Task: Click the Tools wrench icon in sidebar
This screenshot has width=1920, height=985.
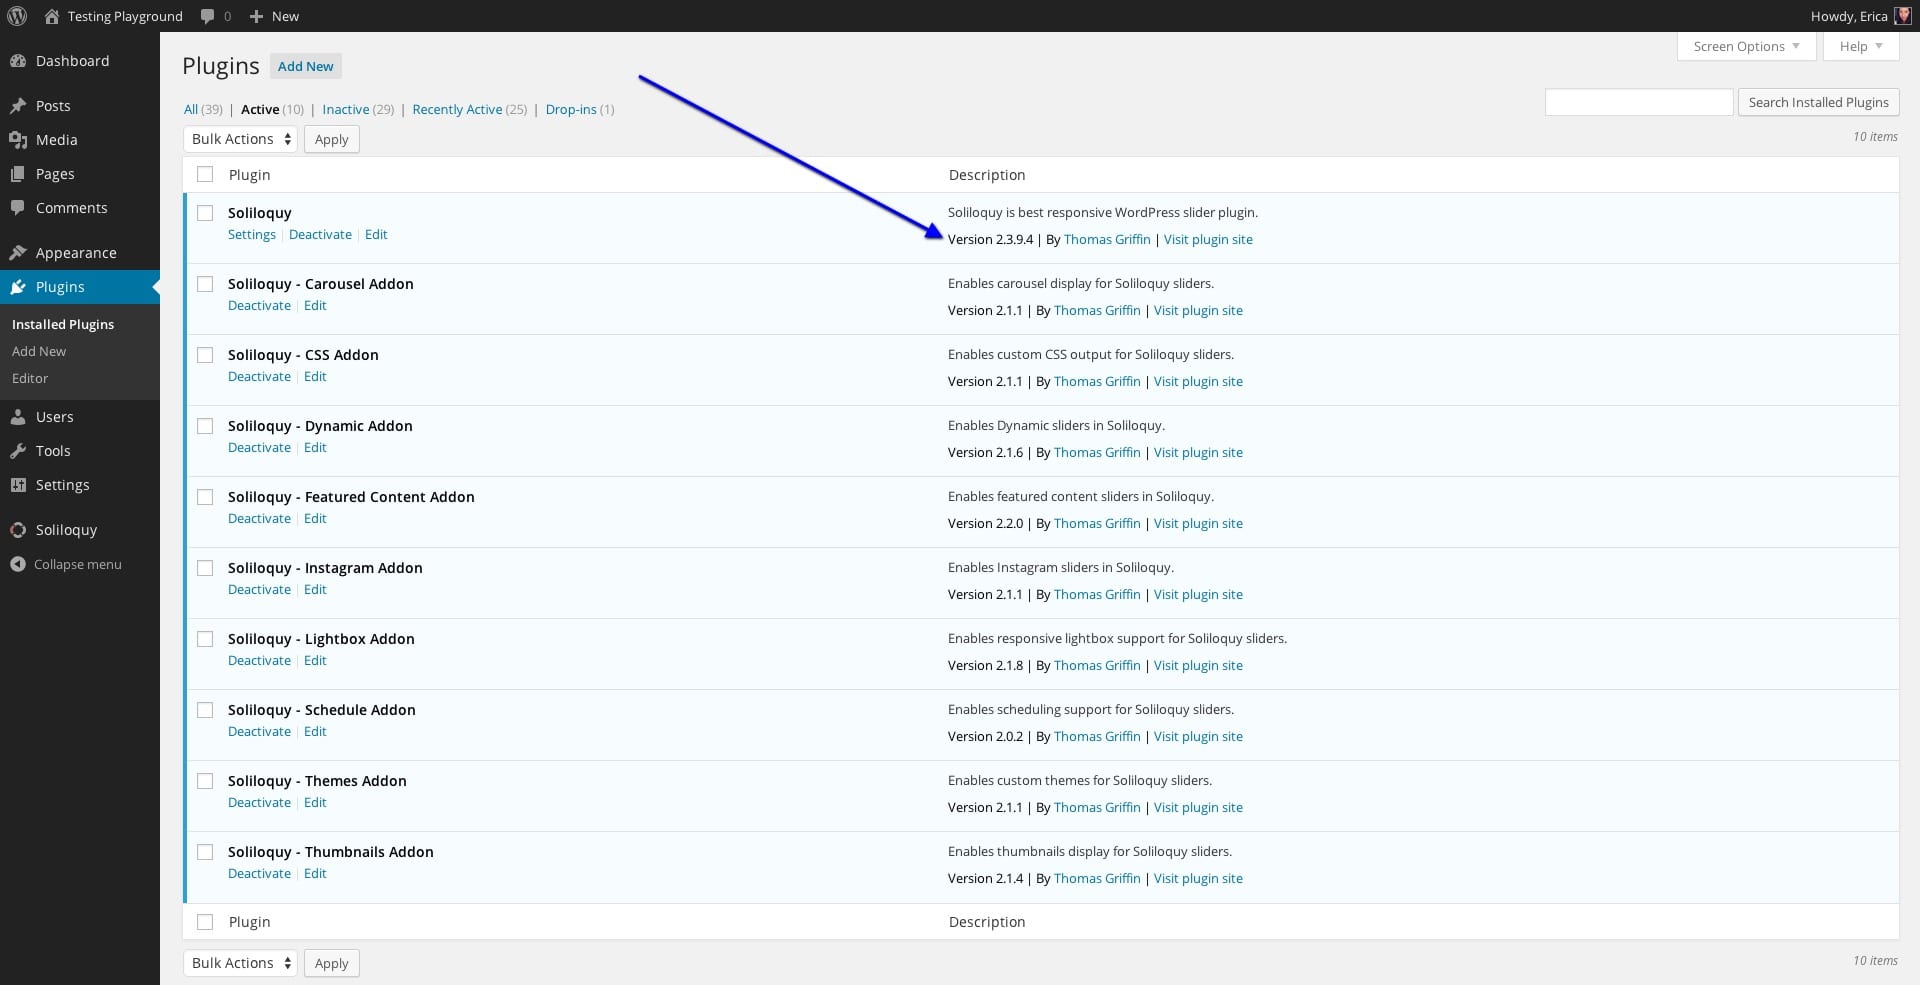Action: coord(18,451)
